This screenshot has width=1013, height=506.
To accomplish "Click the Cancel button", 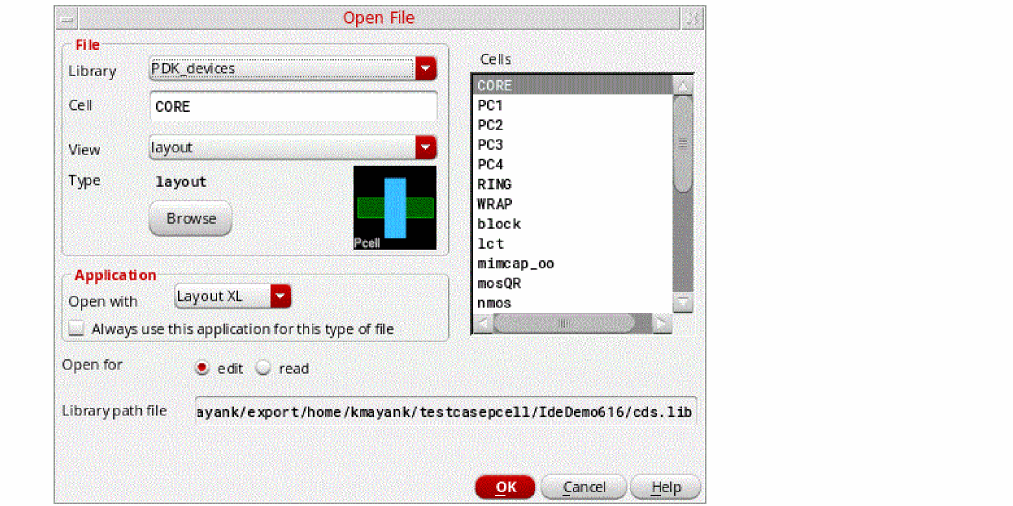I will [584, 487].
